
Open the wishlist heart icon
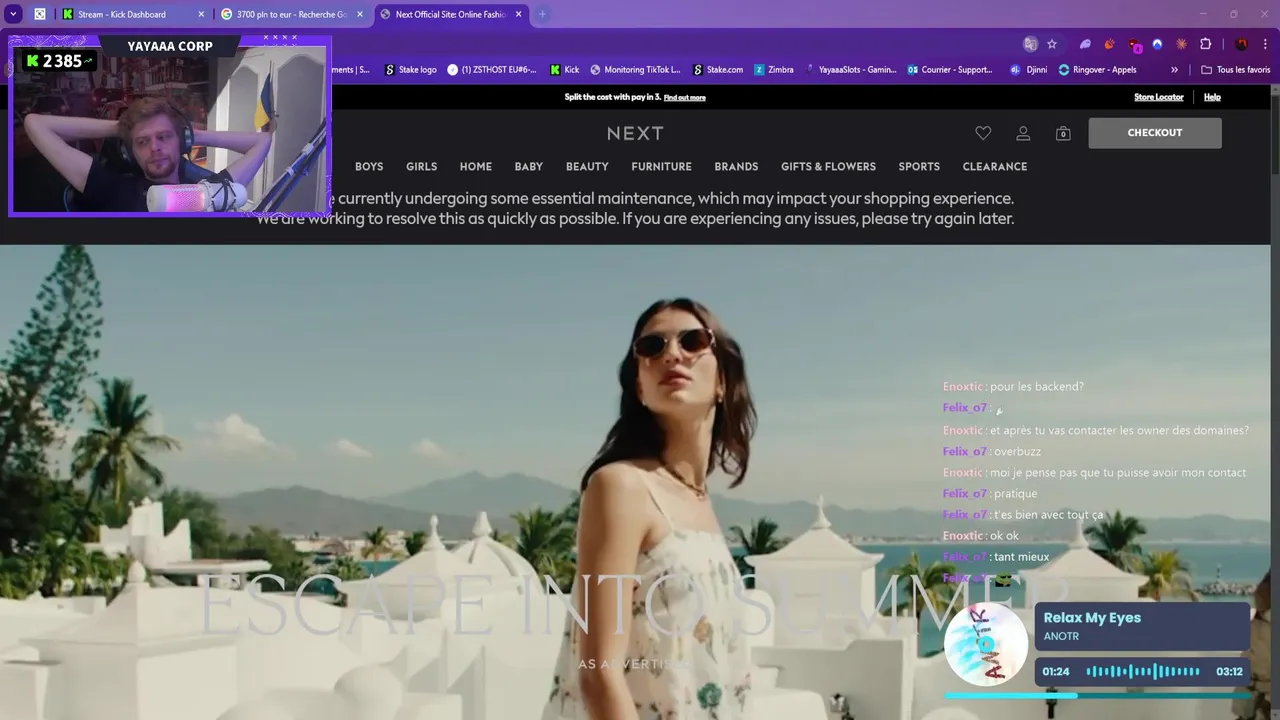(x=983, y=133)
